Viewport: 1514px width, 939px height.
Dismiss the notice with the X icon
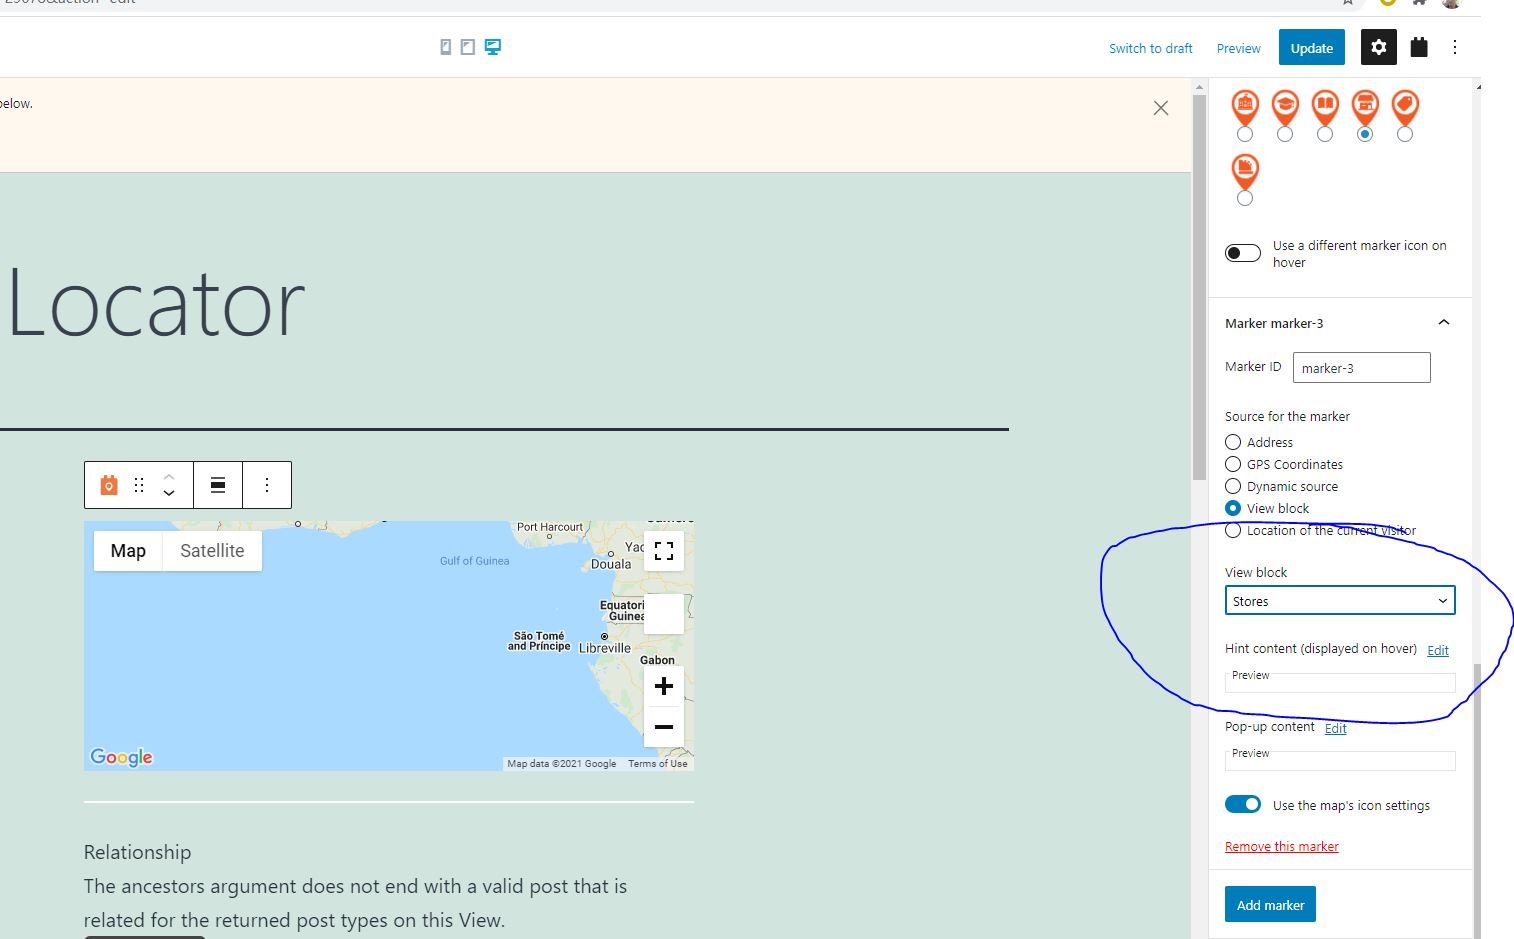coord(1161,108)
